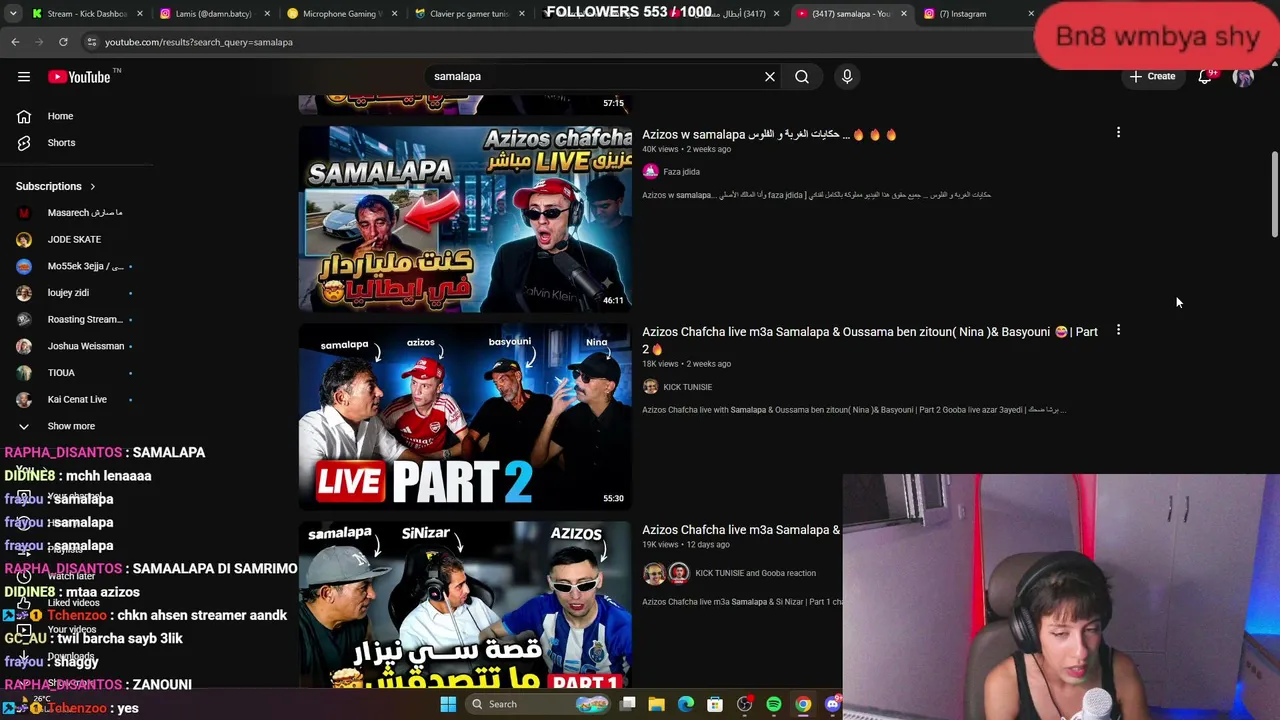Clear the samalapa search query

tap(770, 76)
